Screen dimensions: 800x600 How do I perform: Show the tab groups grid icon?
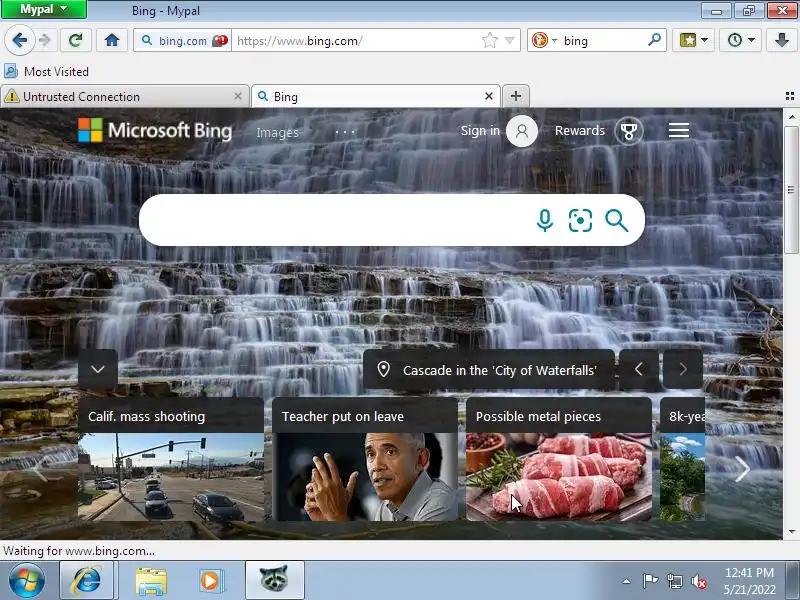point(790,96)
